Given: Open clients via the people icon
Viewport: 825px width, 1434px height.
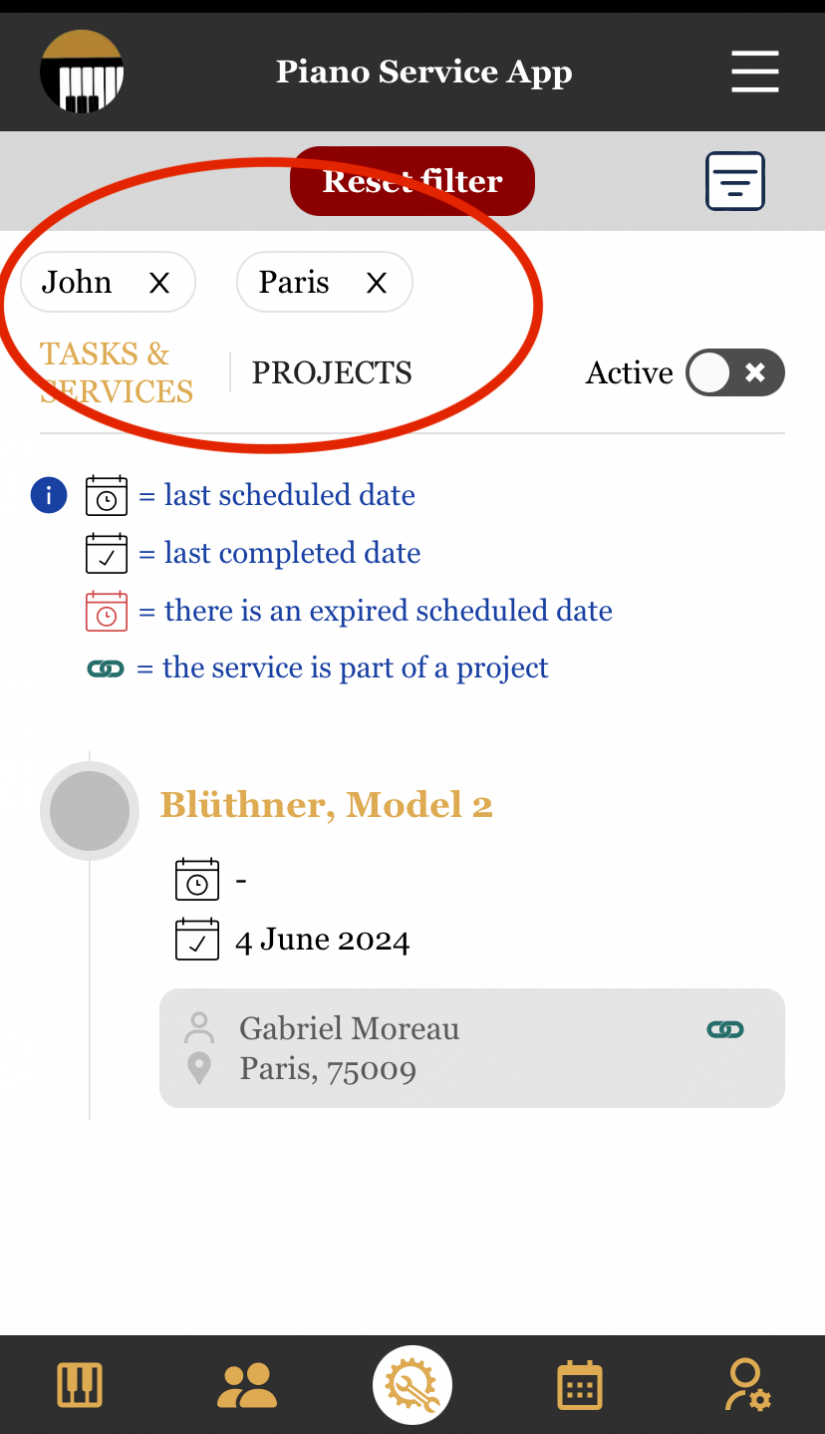Looking at the screenshot, I should (x=246, y=1386).
